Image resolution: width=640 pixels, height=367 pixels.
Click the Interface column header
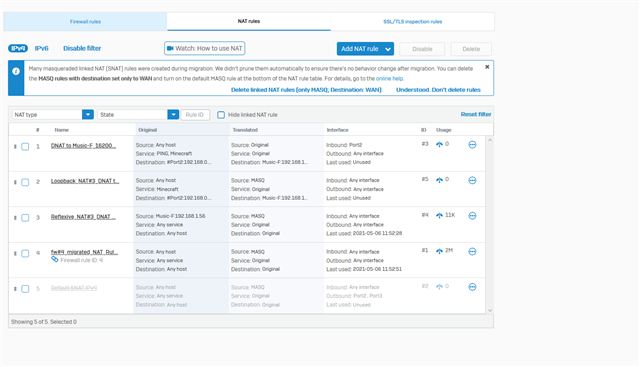pyautogui.click(x=338, y=130)
